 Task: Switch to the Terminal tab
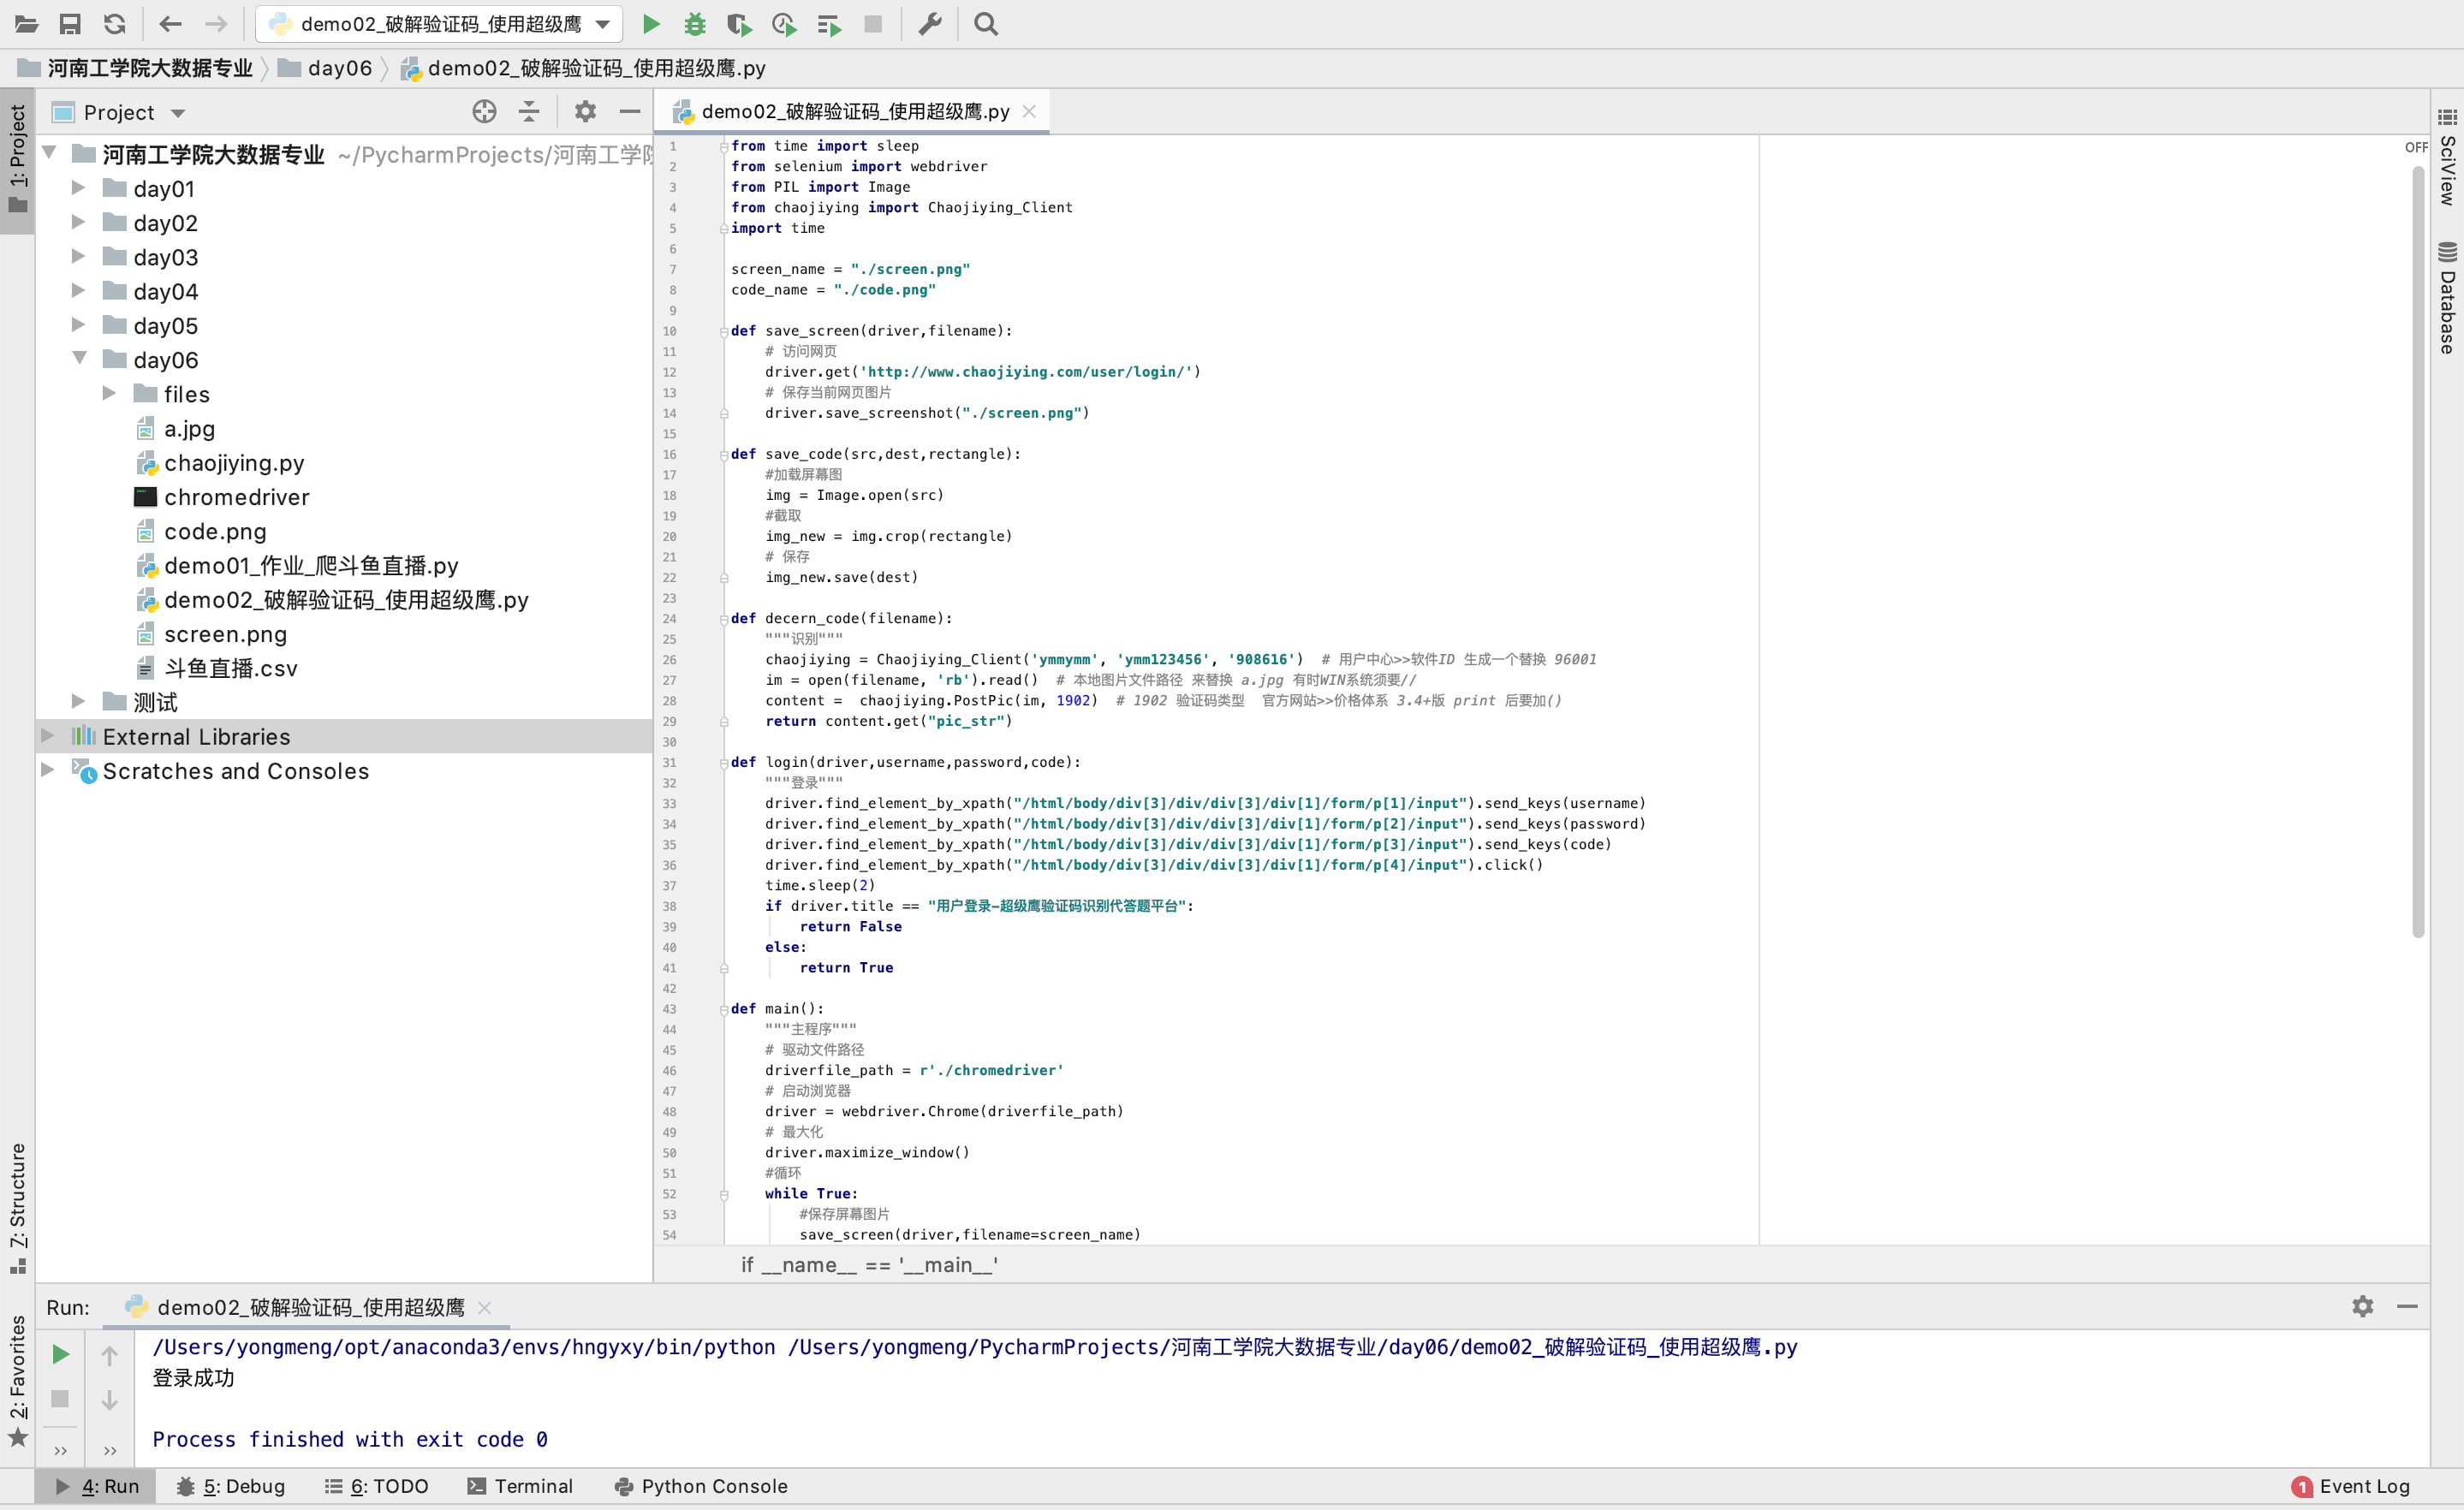[x=521, y=1486]
